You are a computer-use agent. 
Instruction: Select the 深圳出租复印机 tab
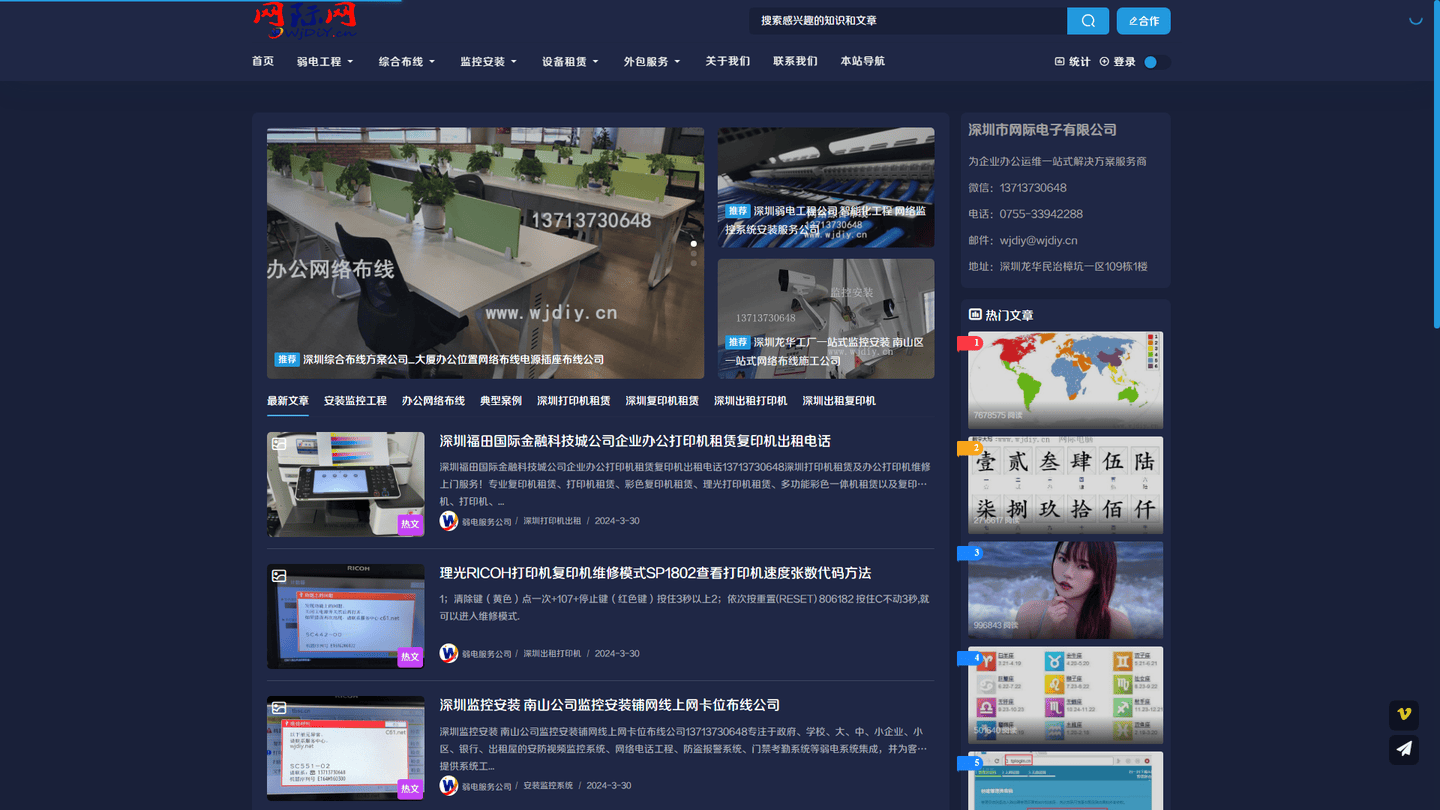(839, 401)
